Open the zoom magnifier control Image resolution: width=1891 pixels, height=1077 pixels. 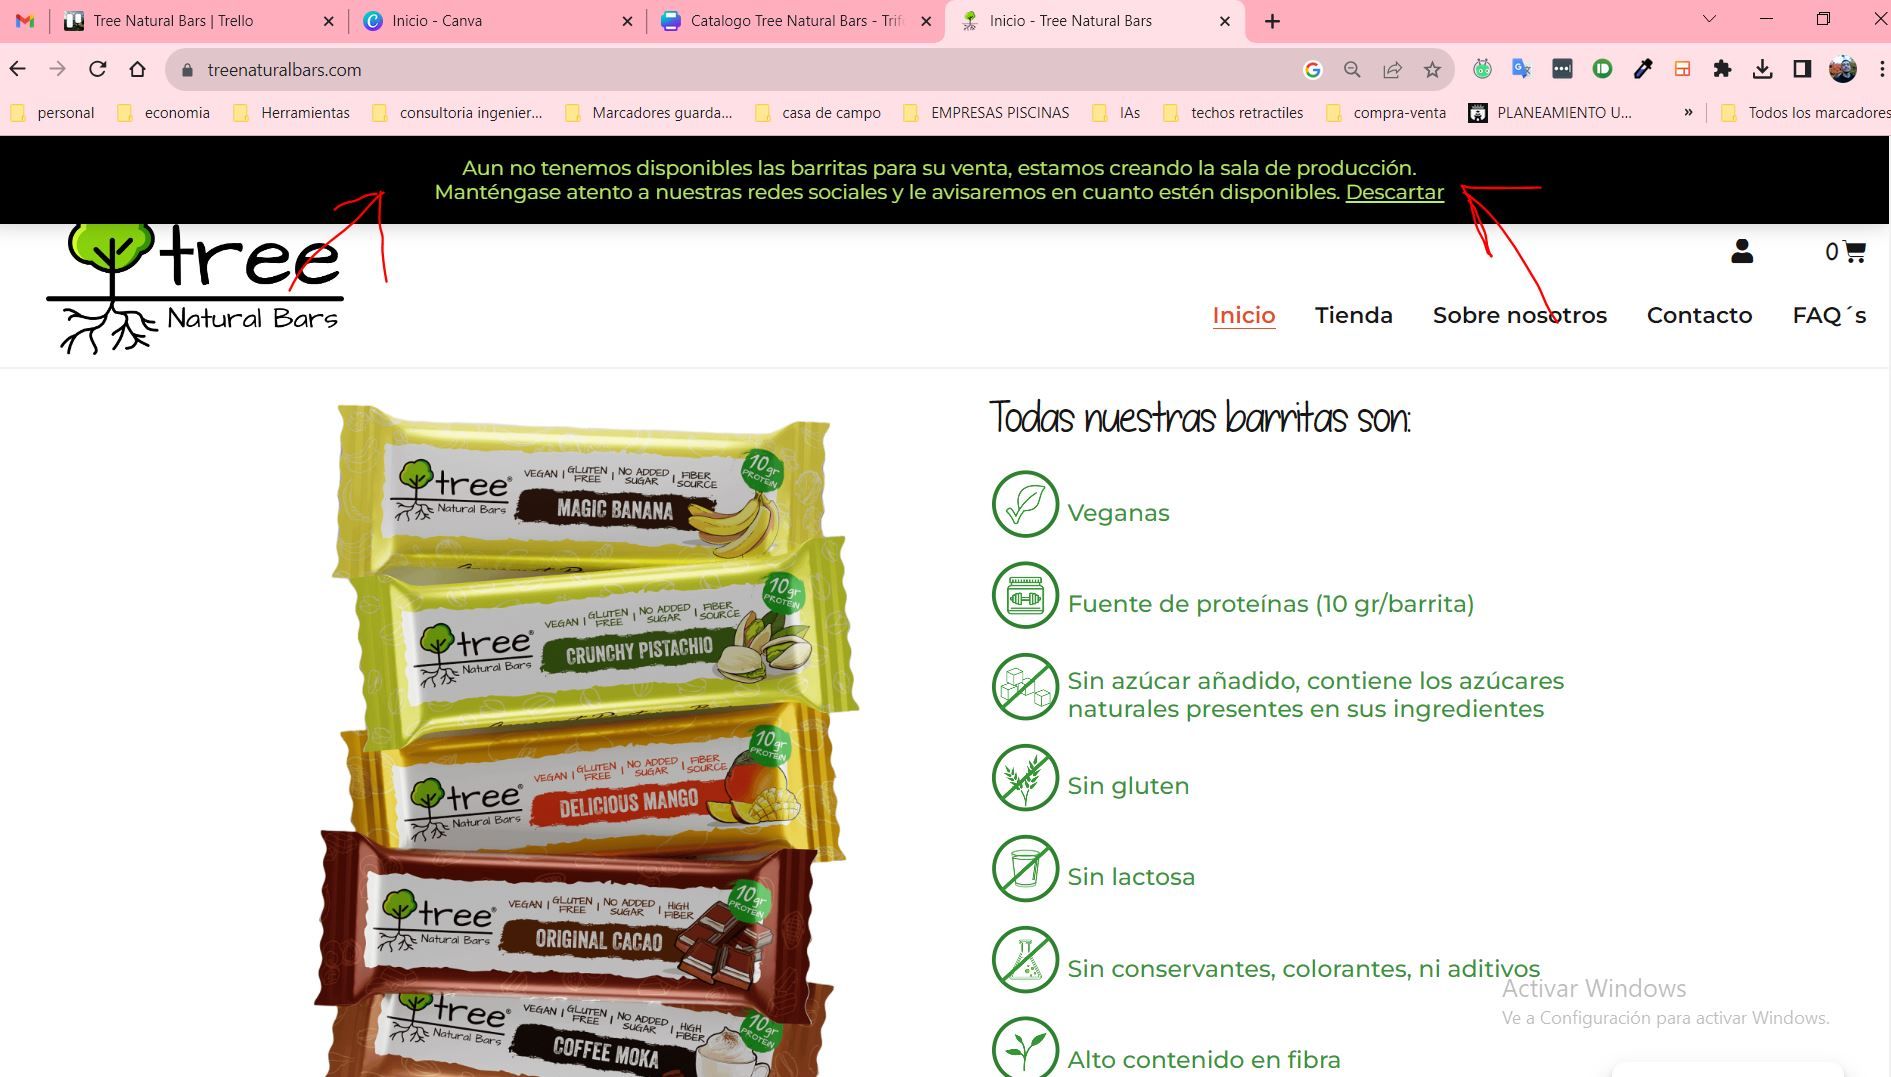coord(1352,70)
